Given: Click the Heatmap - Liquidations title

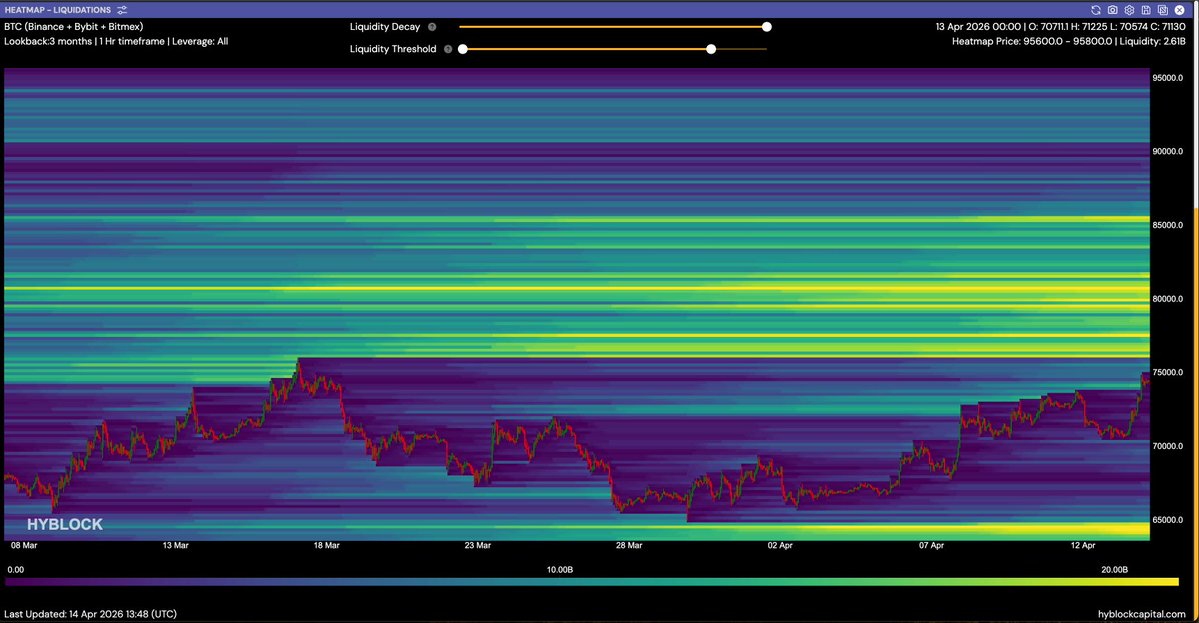Looking at the screenshot, I should coord(58,9).
